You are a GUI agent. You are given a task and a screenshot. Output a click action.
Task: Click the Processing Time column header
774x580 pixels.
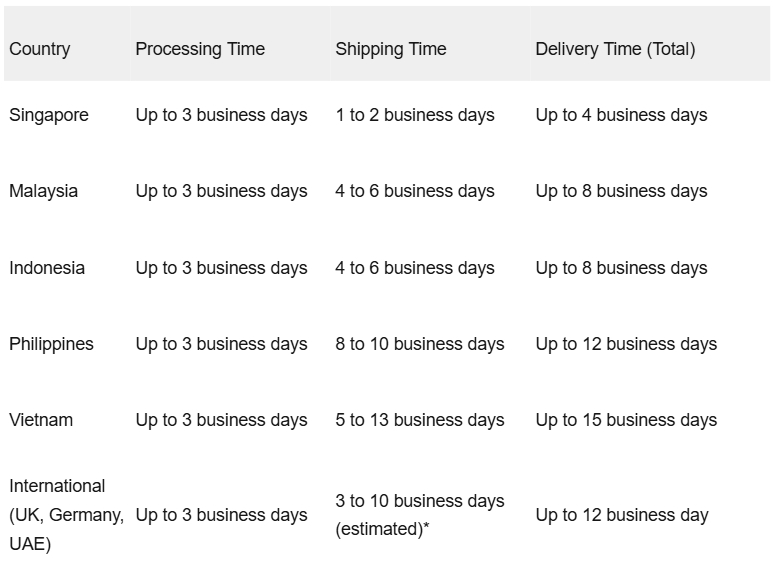point(200,49)
